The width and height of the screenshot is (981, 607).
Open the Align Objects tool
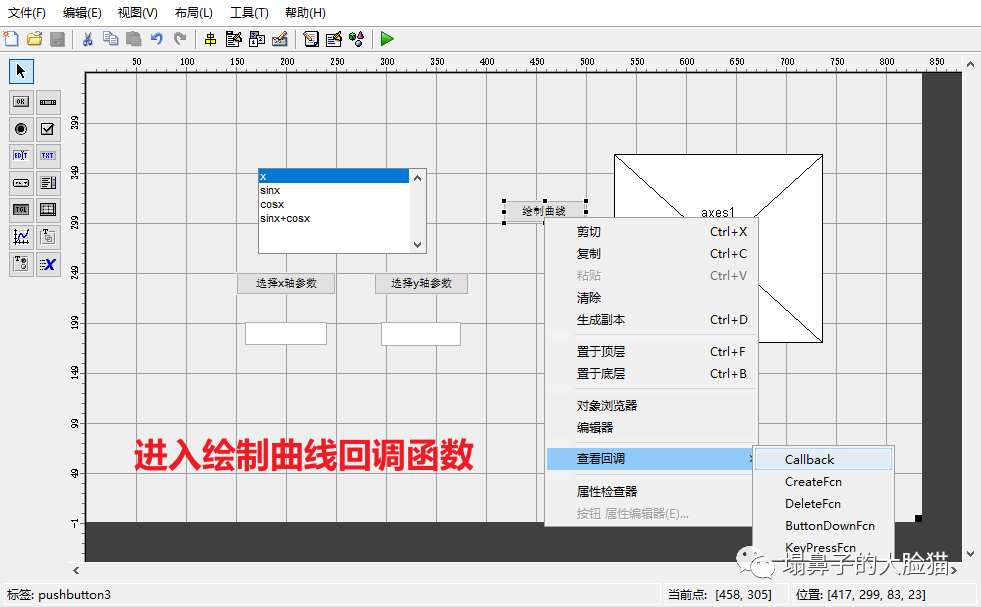tap(210, 39)
